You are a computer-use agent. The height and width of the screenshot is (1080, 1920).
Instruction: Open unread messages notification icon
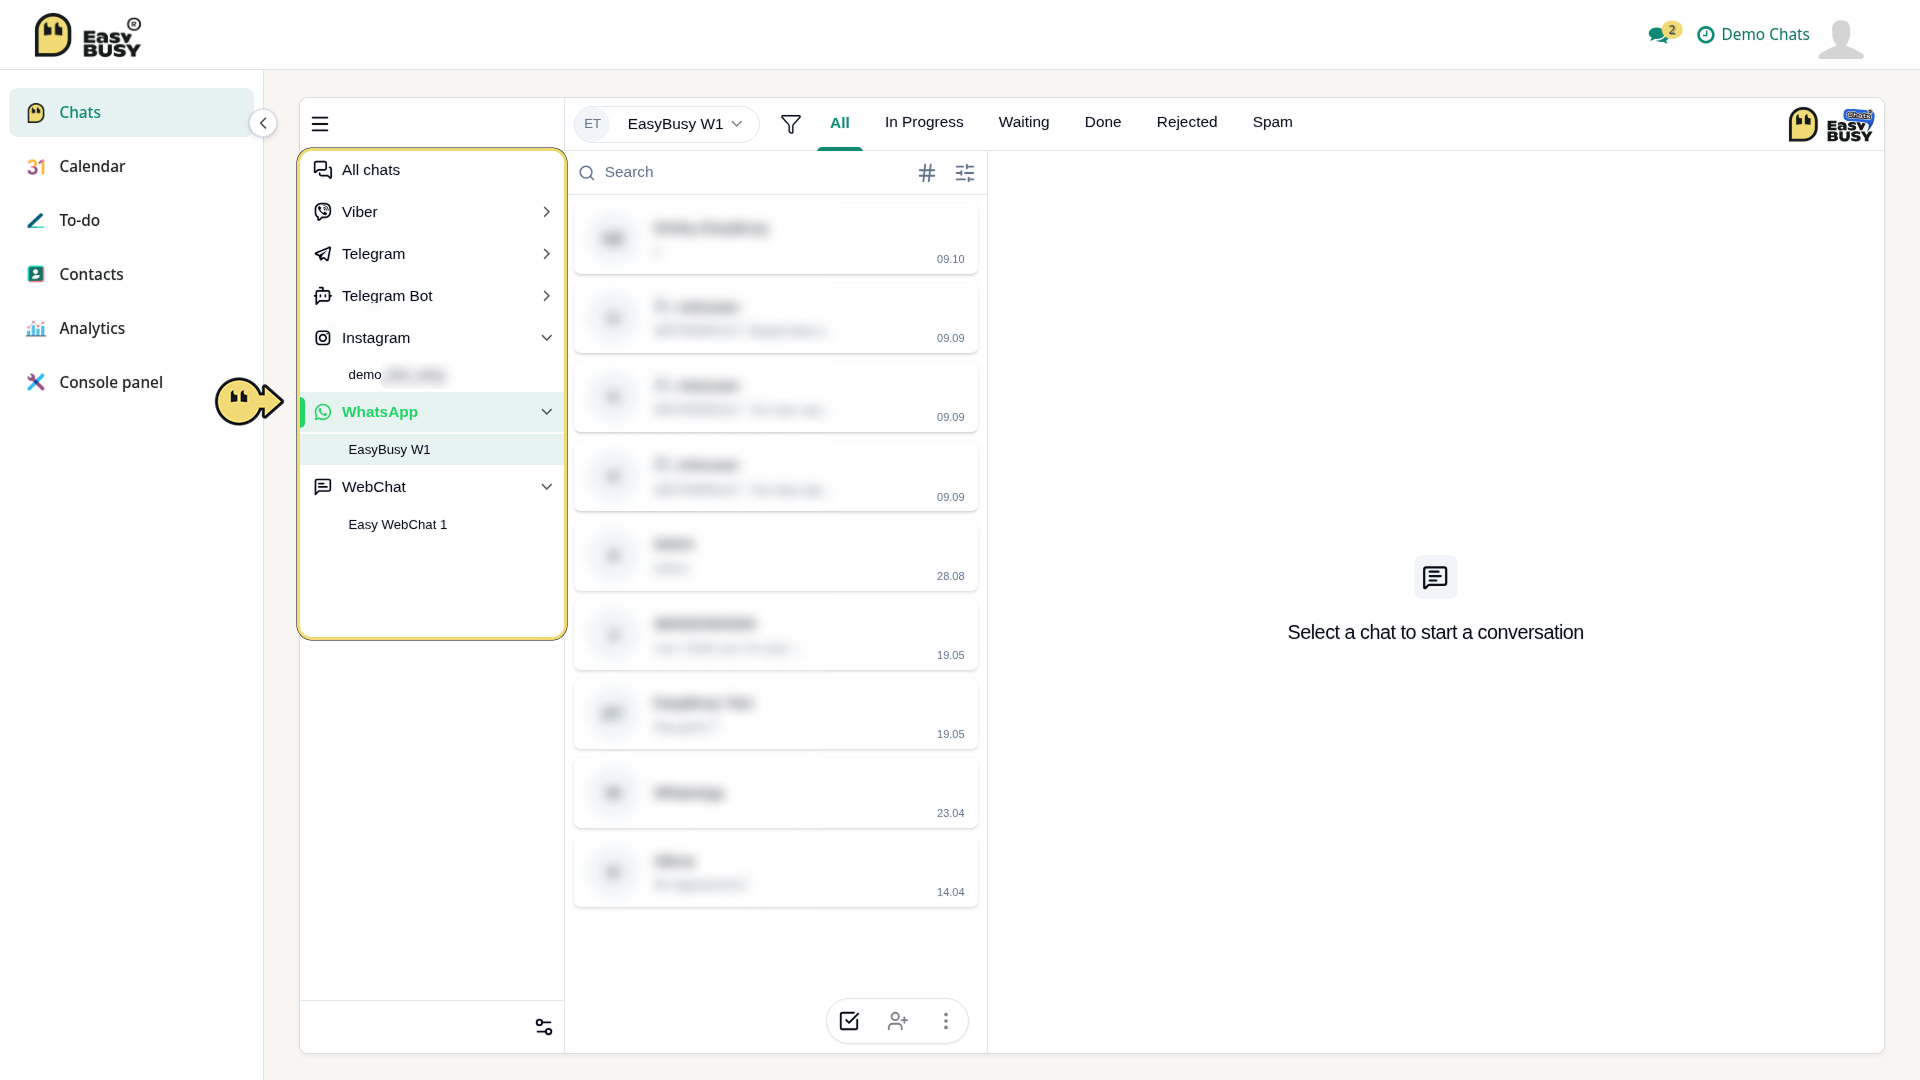point(1663,33)
